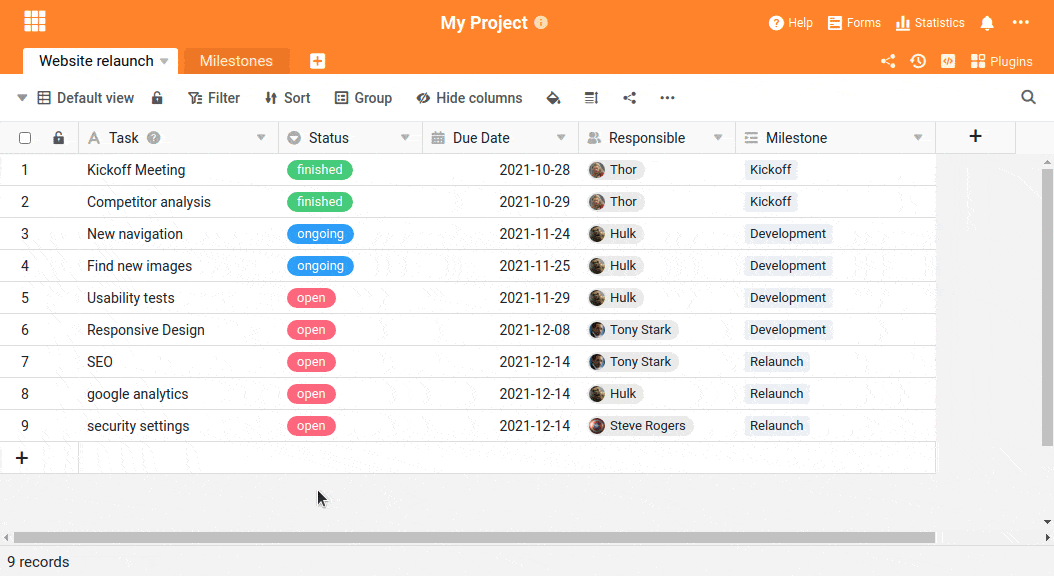Click the notifications bell icon
The image size is (1054, 576).
pos(987,23)
